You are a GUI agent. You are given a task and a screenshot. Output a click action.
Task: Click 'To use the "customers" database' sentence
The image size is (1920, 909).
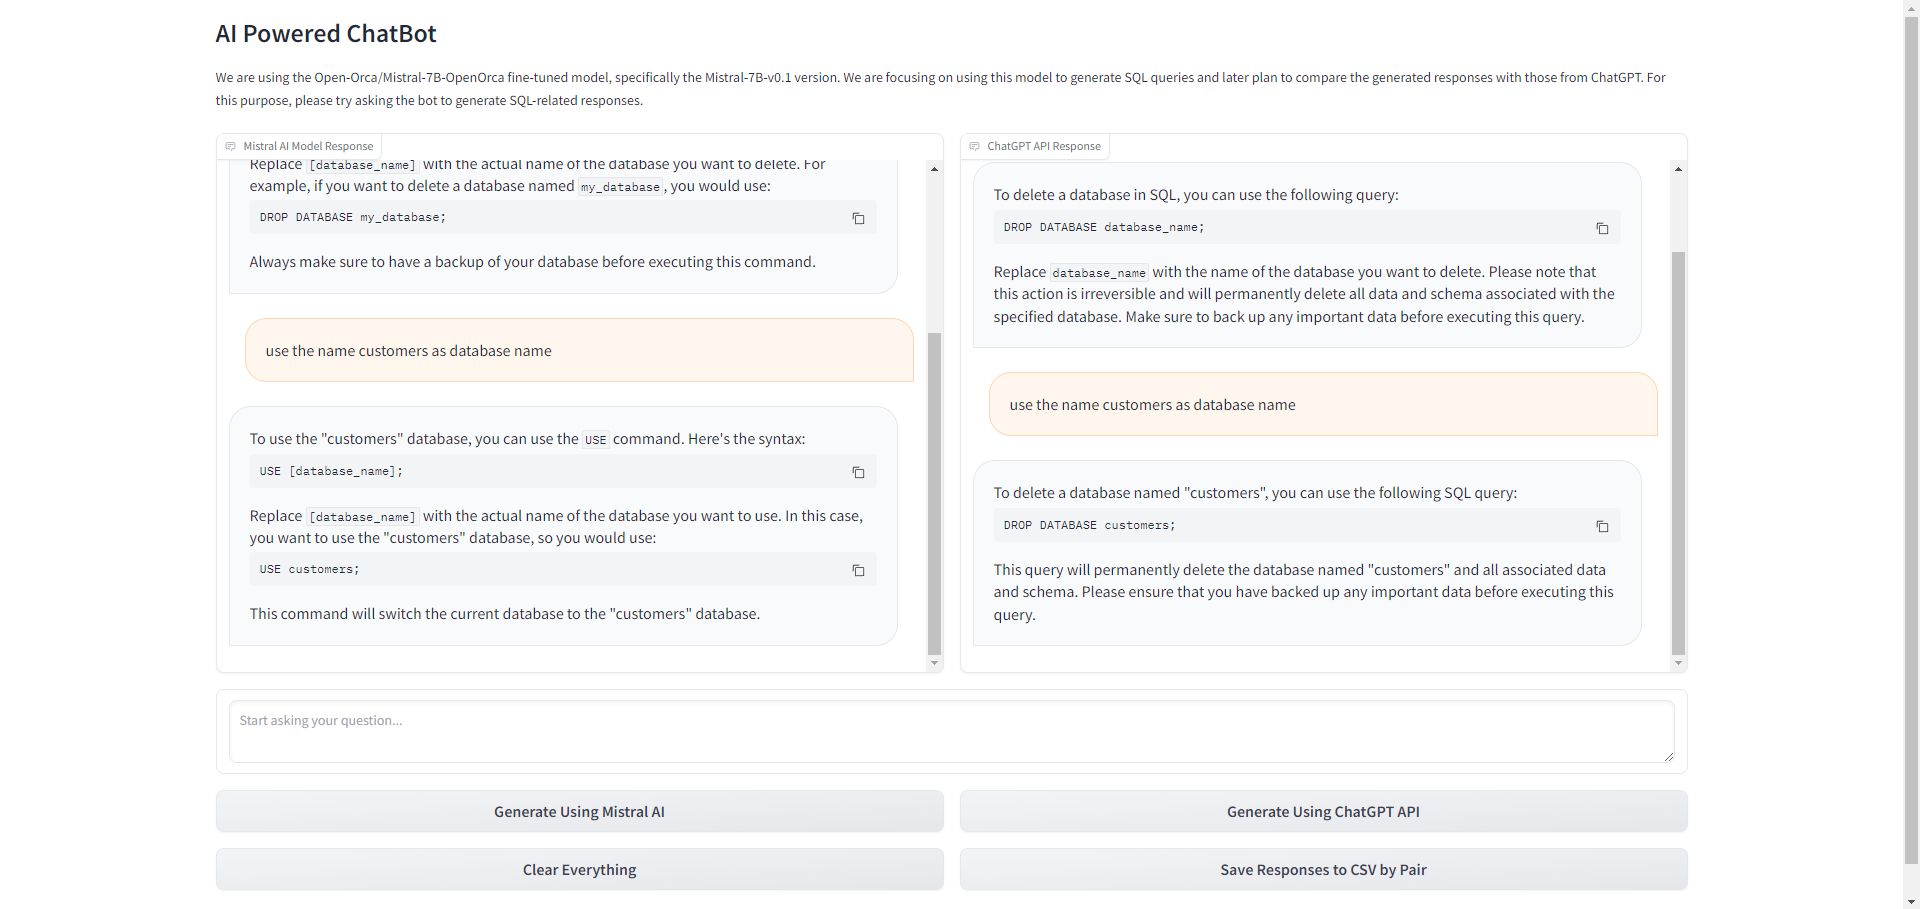[527, 439]
